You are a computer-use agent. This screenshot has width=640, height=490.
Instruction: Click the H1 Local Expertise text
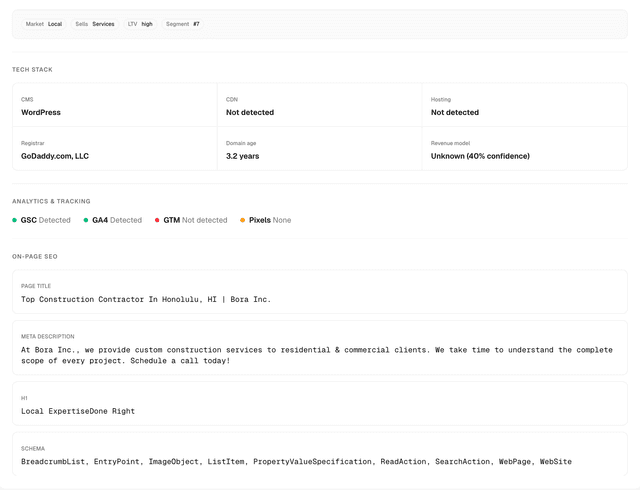pos(78,411)
